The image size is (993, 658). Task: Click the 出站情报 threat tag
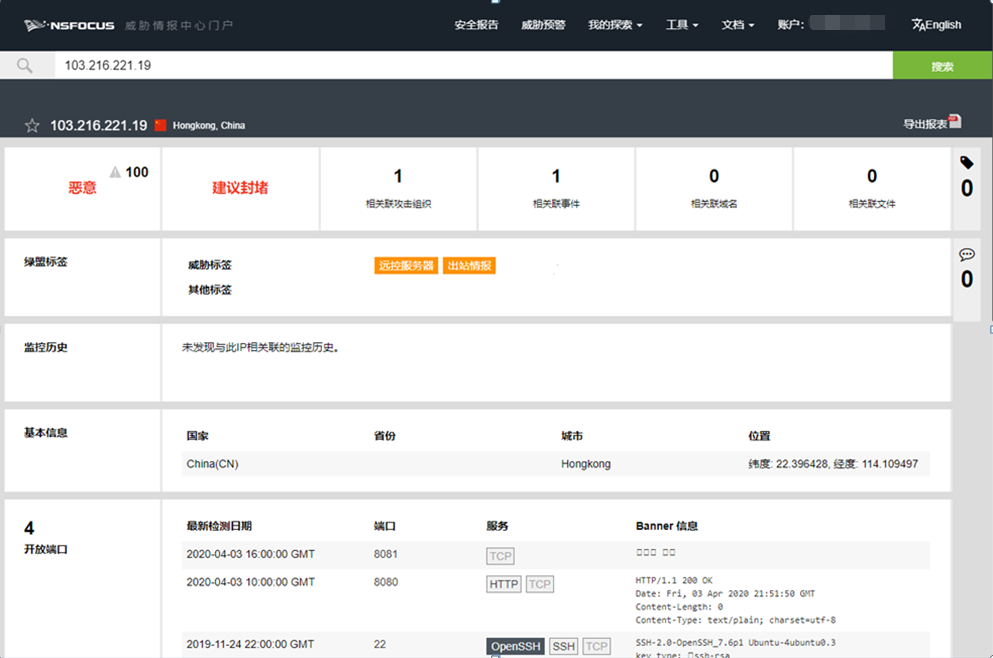point(469,266)
